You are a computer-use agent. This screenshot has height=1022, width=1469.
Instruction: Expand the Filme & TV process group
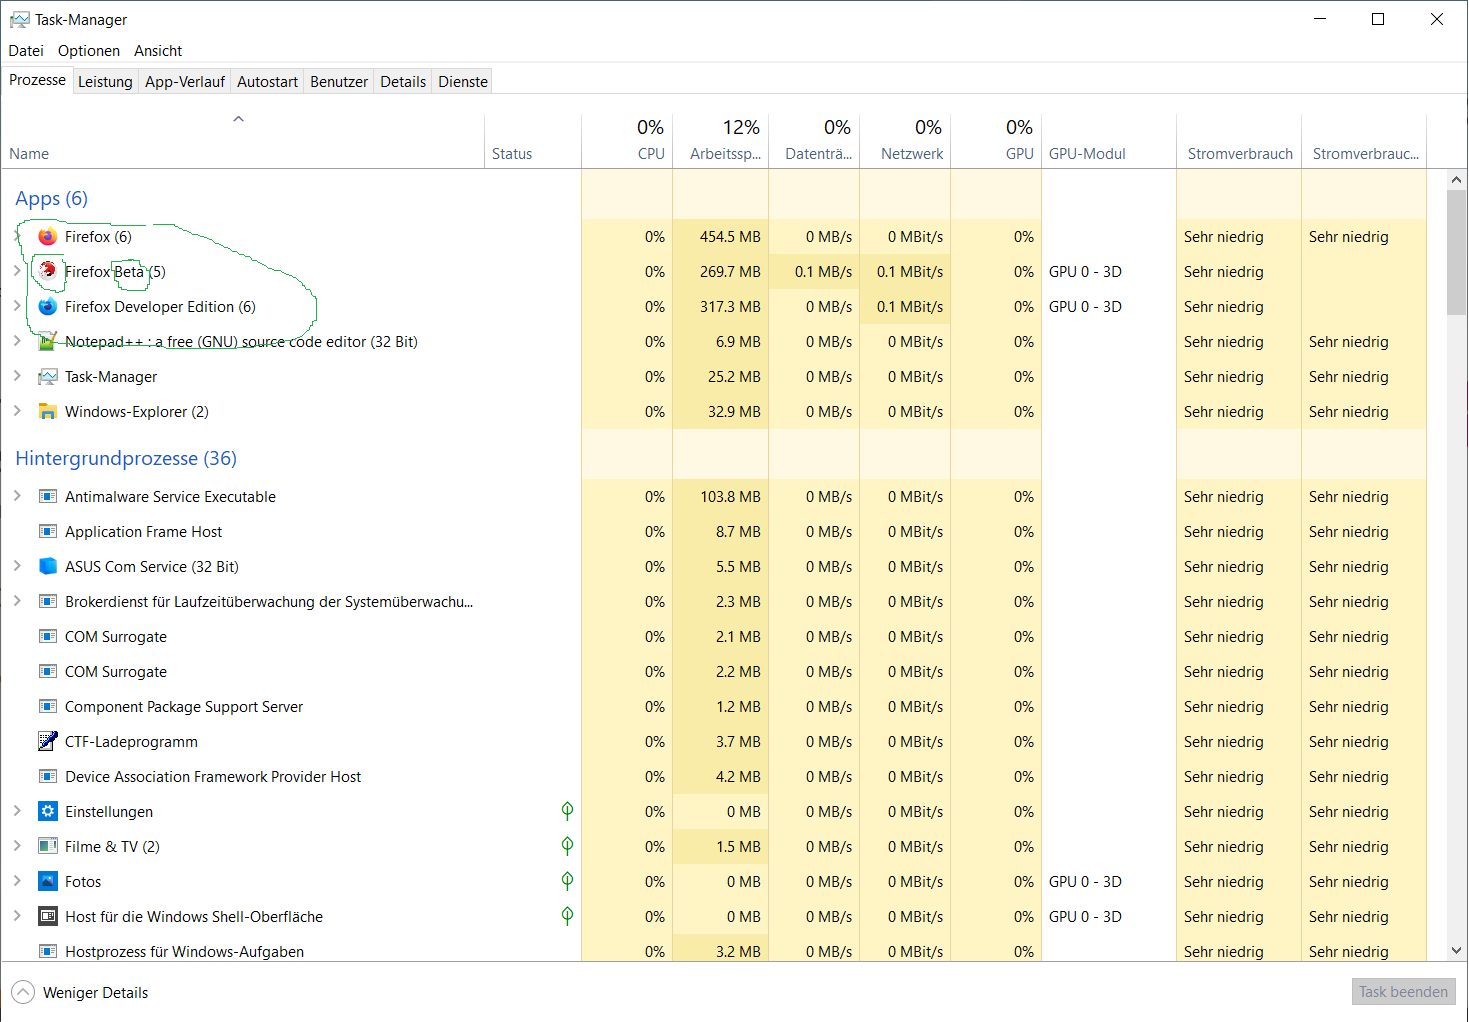pos(17,846)
